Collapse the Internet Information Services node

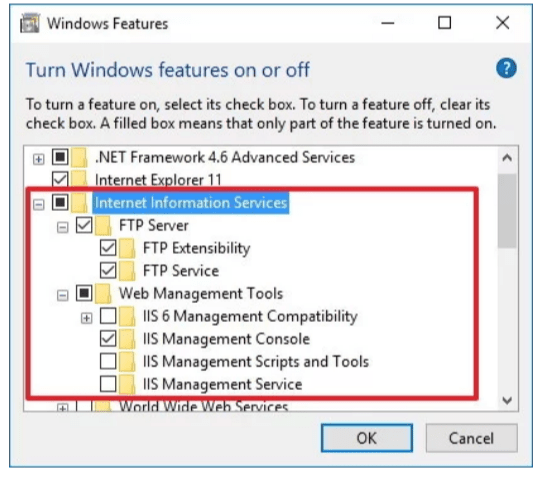(39, 205)
